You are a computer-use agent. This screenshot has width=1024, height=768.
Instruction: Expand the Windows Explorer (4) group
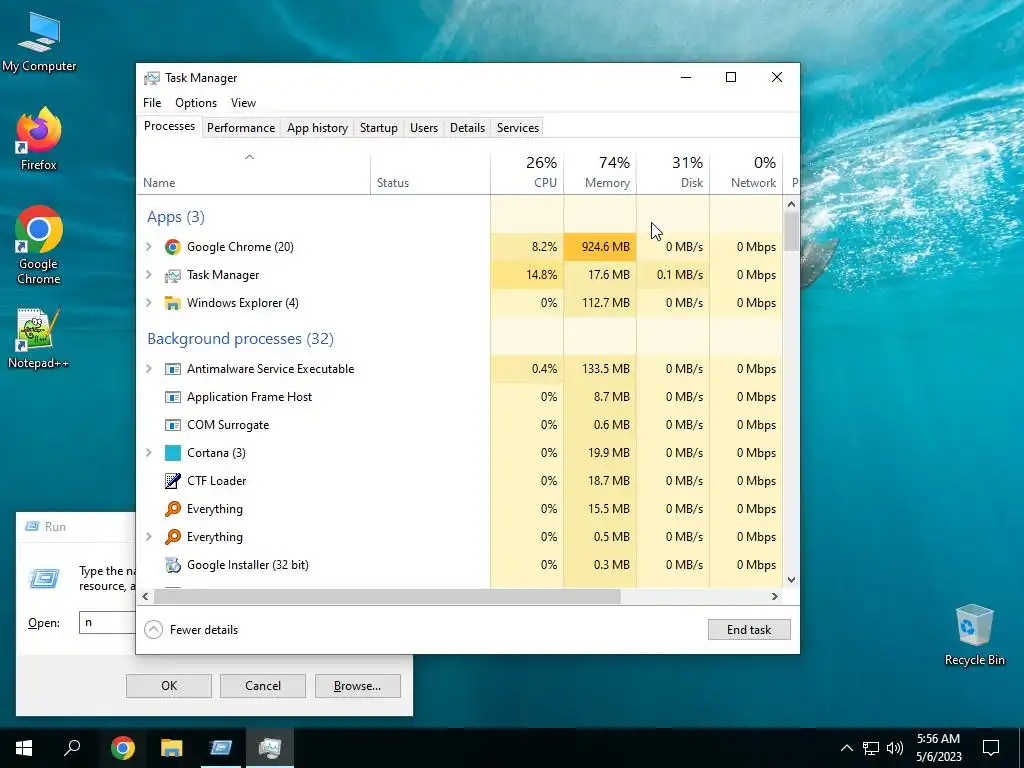(x=149, y=303)
